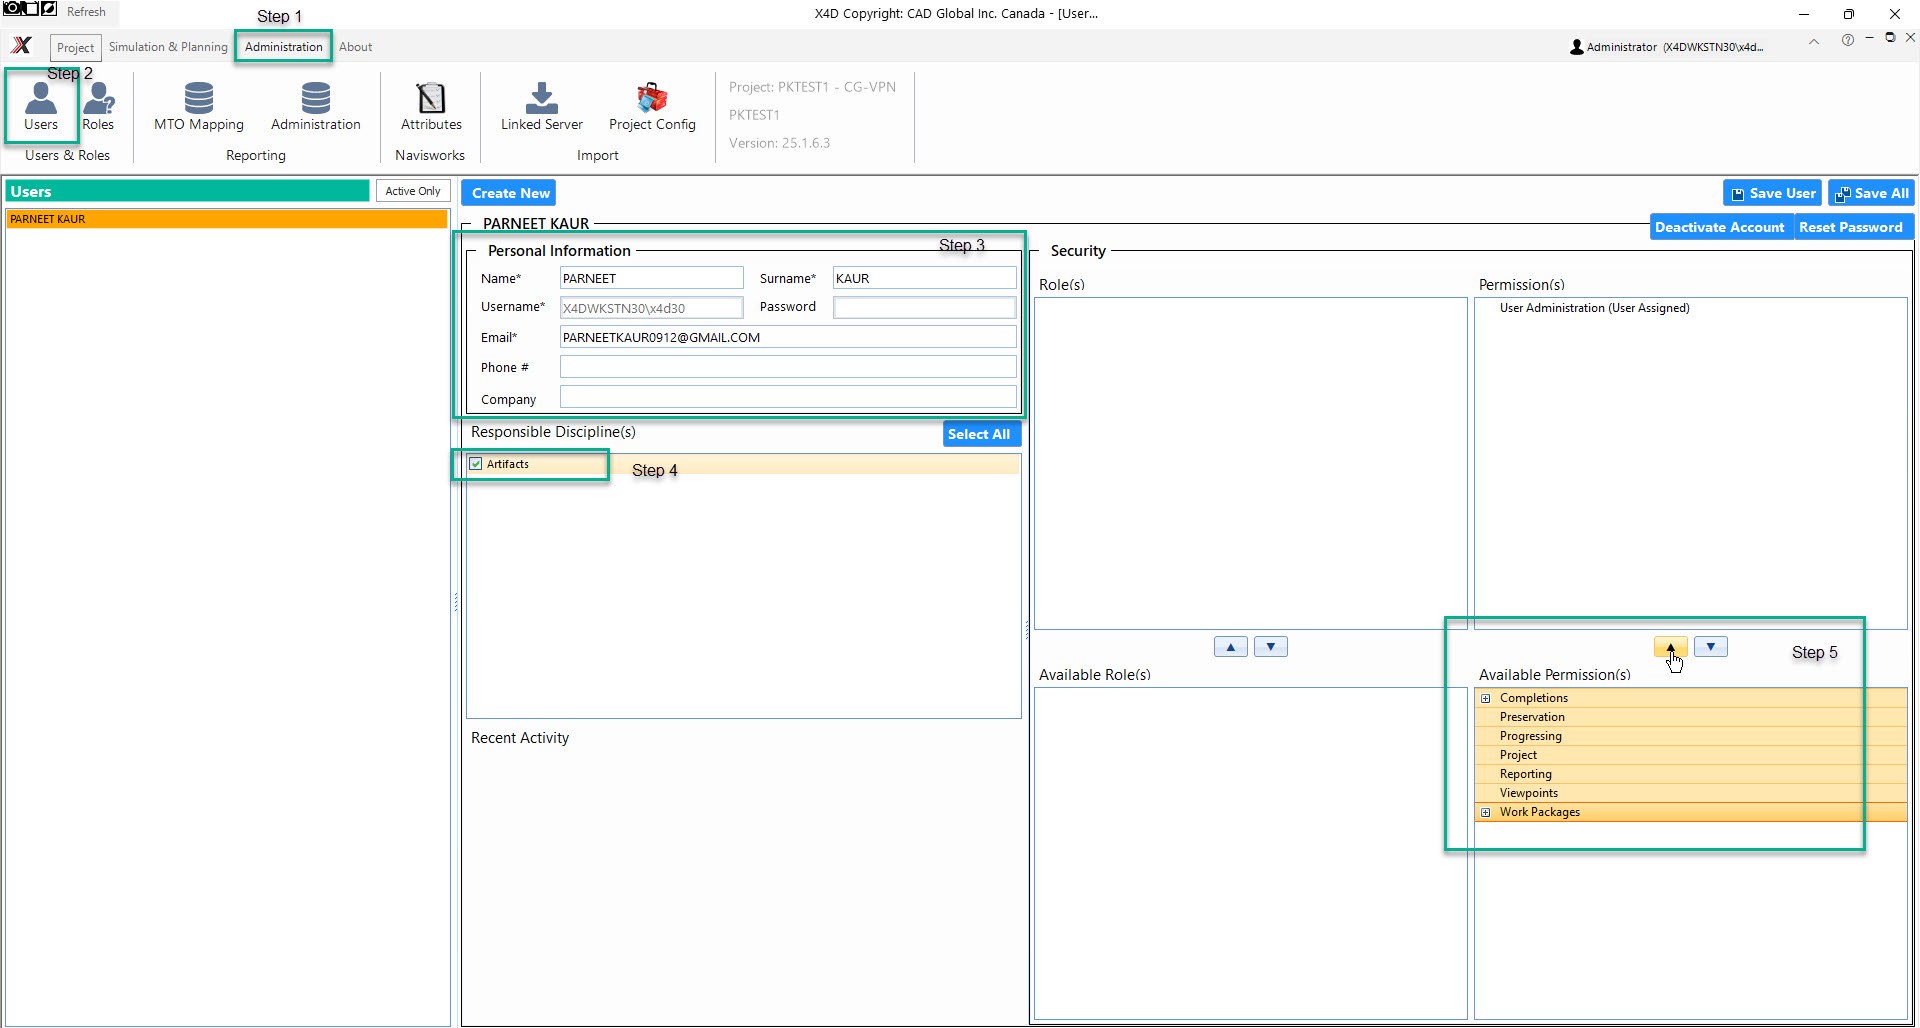This screenshot has height=1028, width=1920.
Task: Click the second quick-access icon next to the camera
Action: pos(31,9)
